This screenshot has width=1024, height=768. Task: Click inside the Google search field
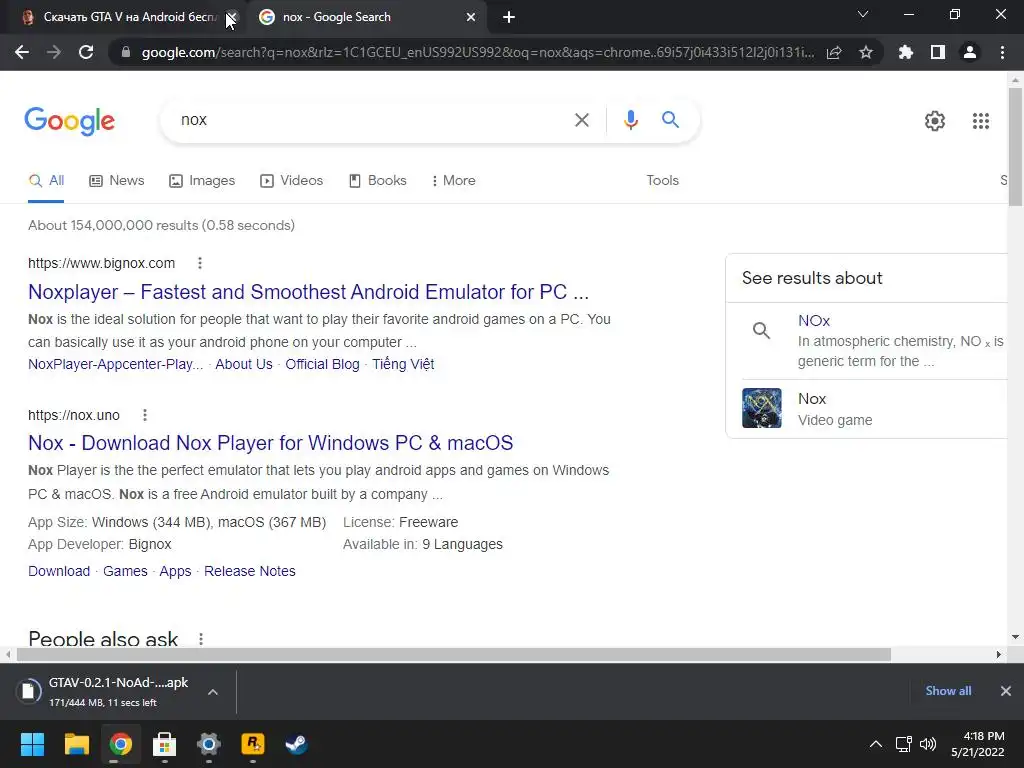point(372,120)
